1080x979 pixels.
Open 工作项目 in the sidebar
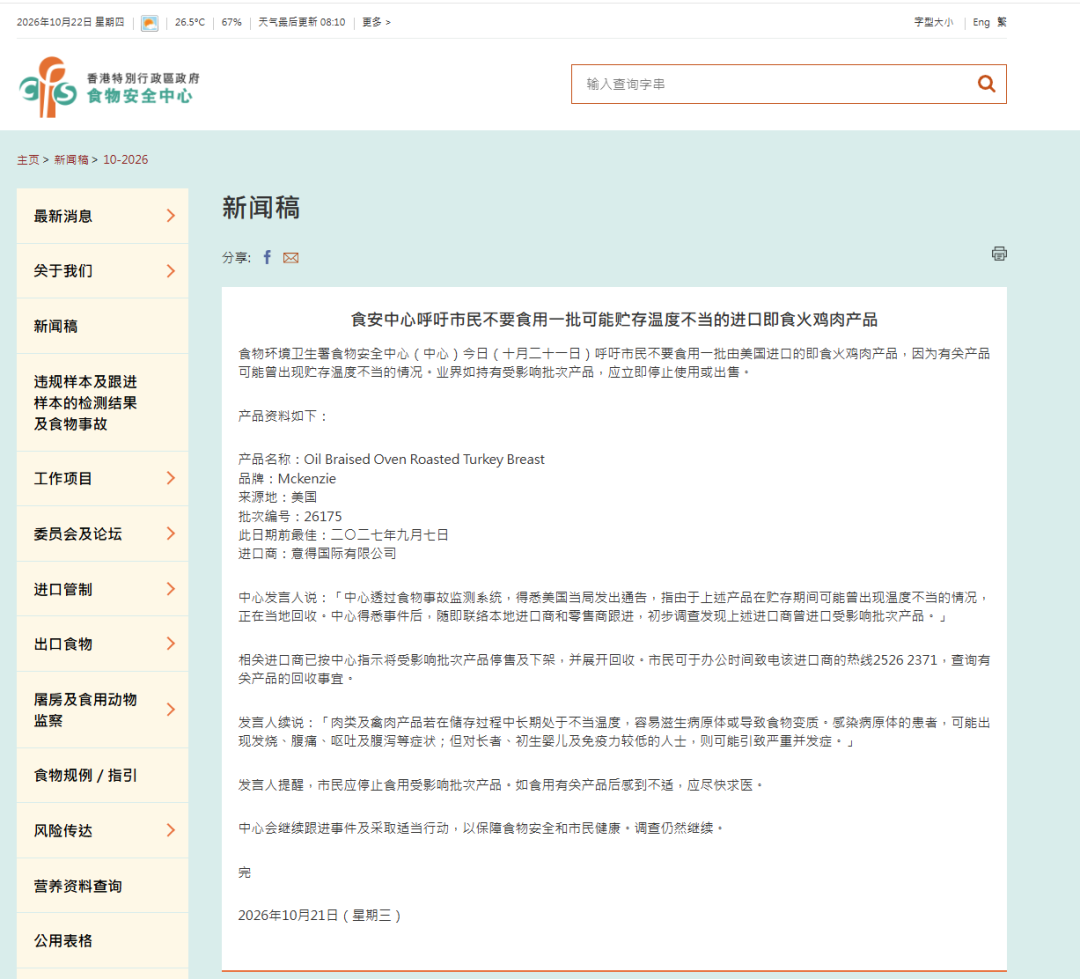(63, 478)
